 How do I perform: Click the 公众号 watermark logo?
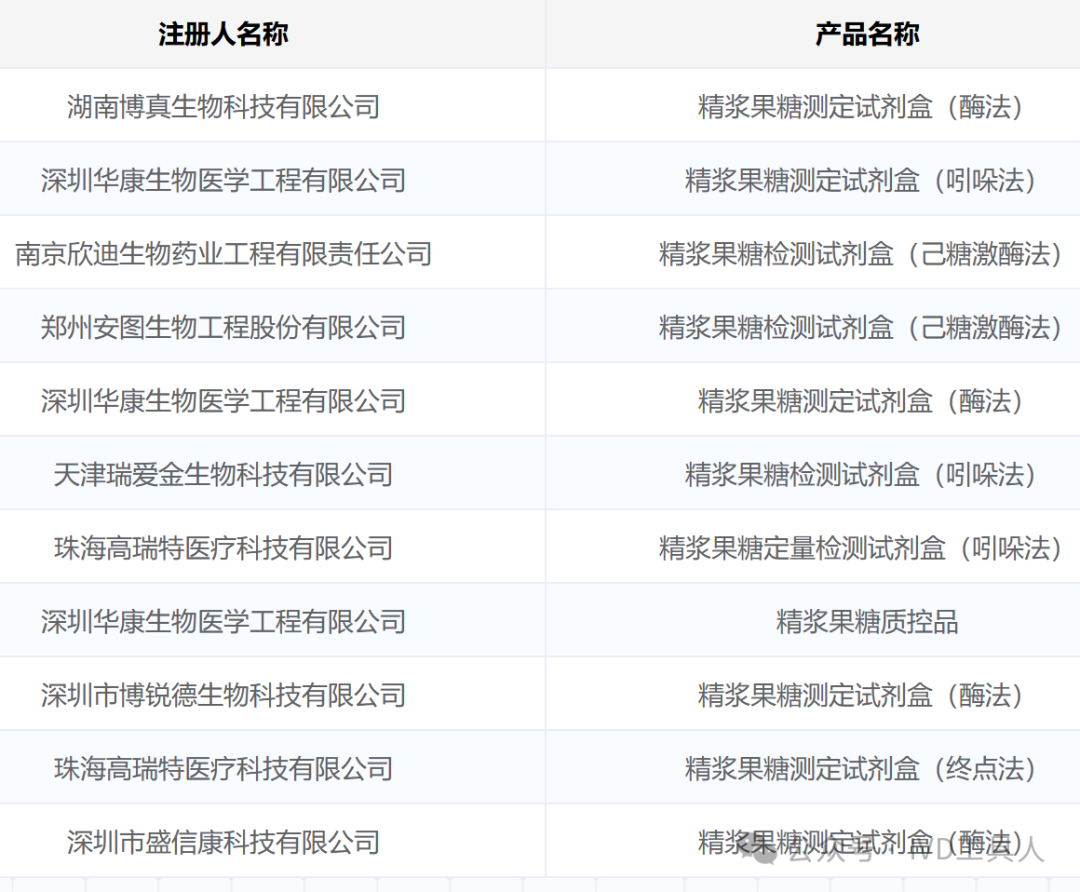click(764, 856)
